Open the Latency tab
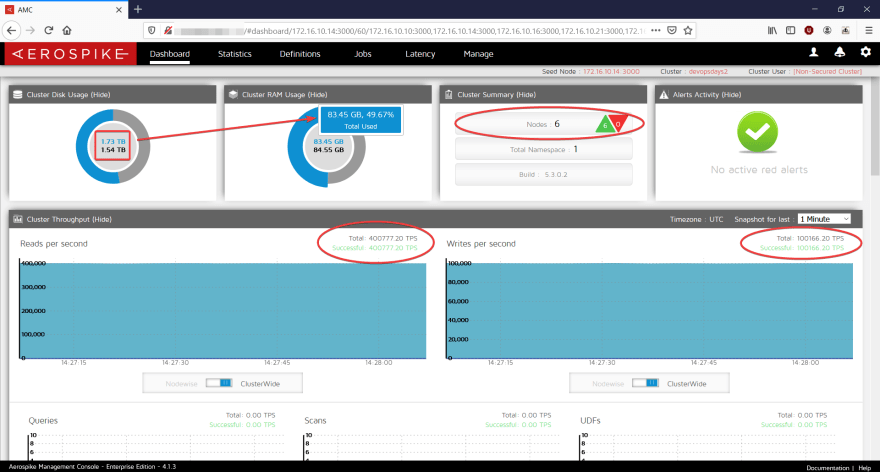880x472 pixels. coord(420,54)
